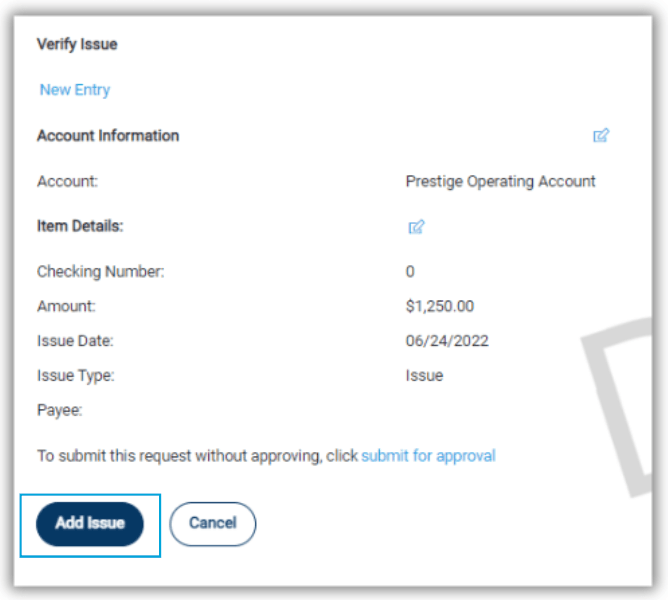Open the New Entry link

(75, 90)
